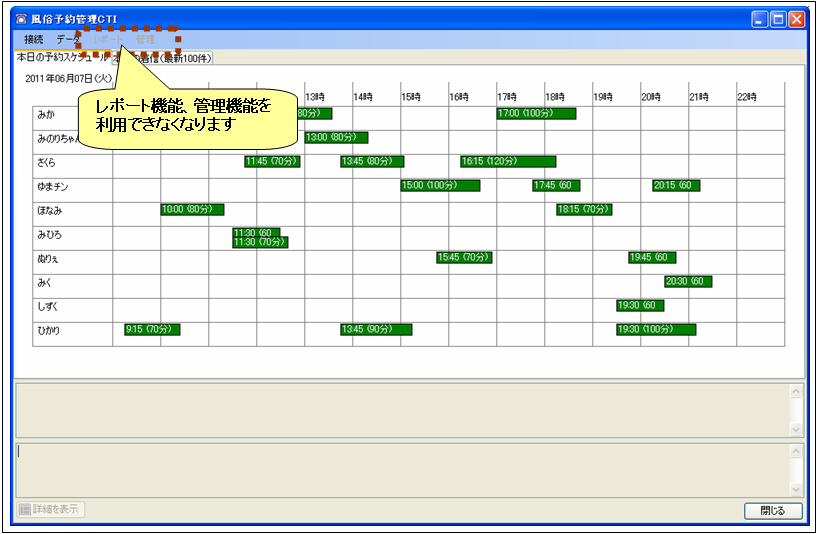Viewport: 817px width, 534px height.
Task: Select ひかり's 9:15 (70分) reservation
Action: [152, 330]
